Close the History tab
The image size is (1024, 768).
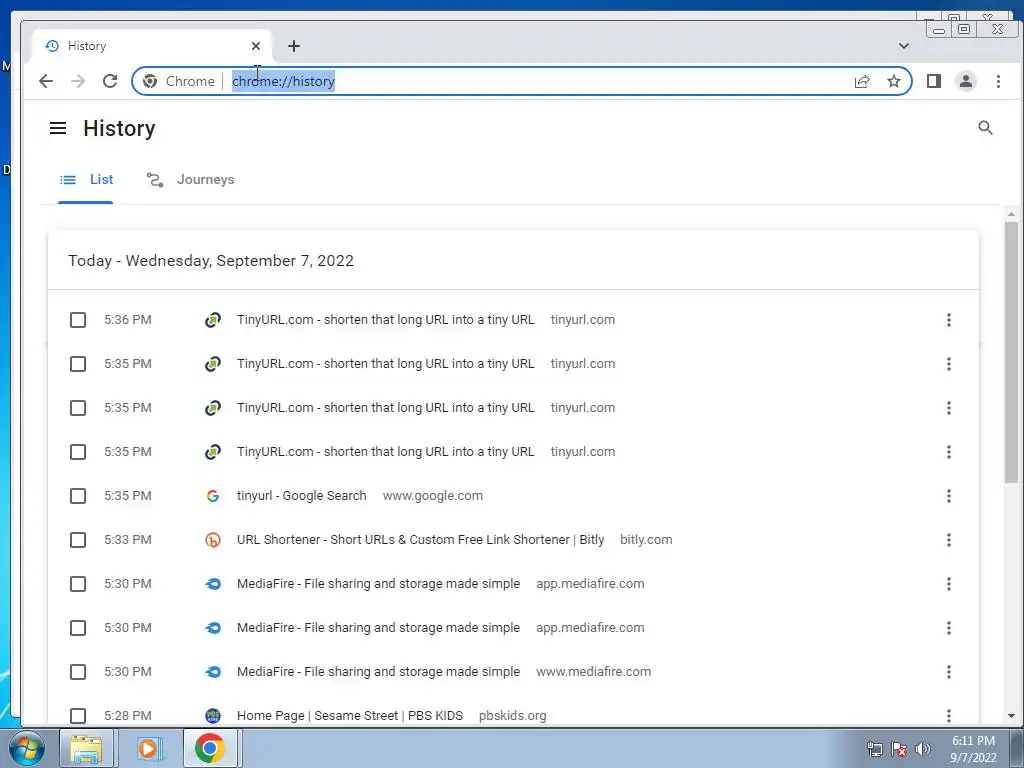click(256, 46)
